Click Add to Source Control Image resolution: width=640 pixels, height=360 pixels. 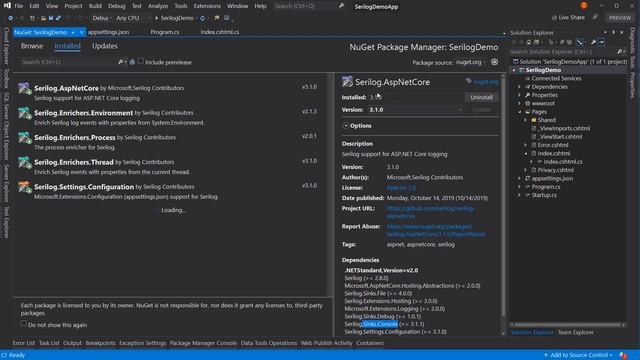click(578, 355)
